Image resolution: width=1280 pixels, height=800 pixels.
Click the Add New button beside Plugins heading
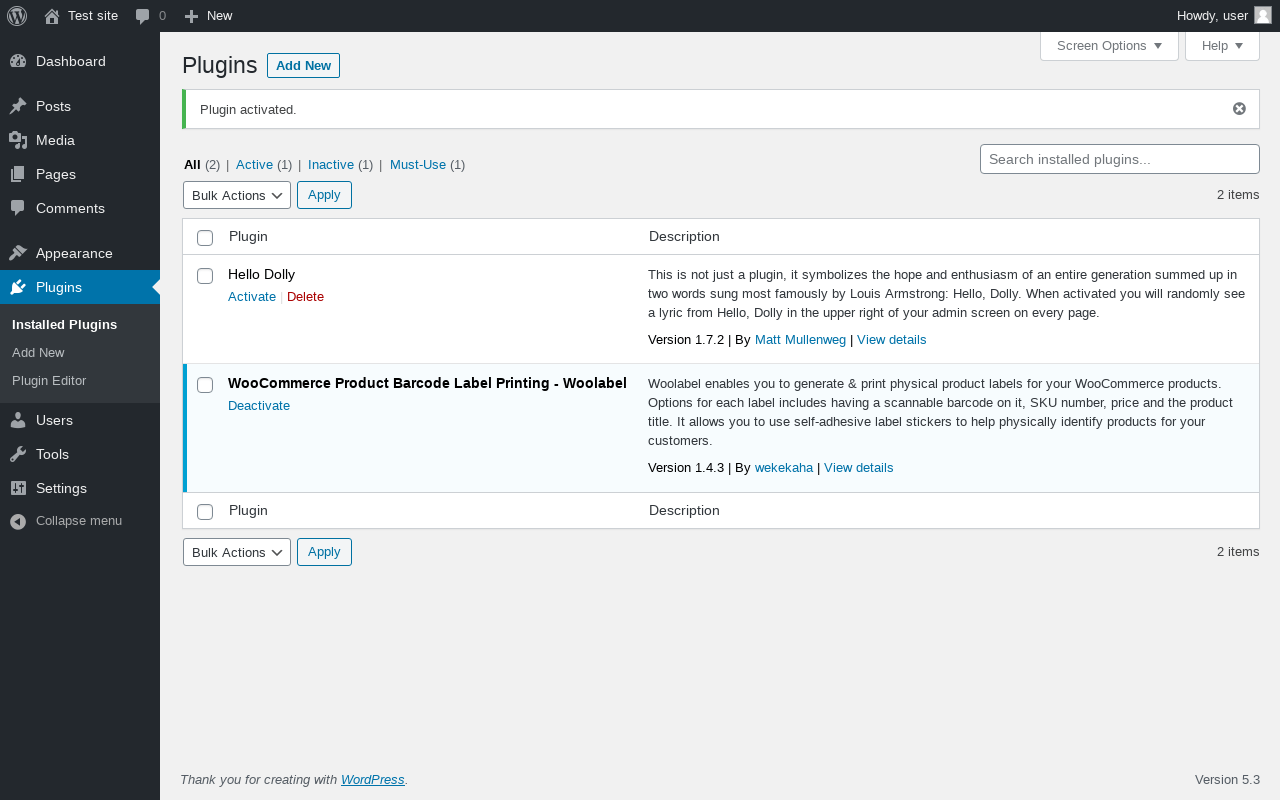point(303,65)
